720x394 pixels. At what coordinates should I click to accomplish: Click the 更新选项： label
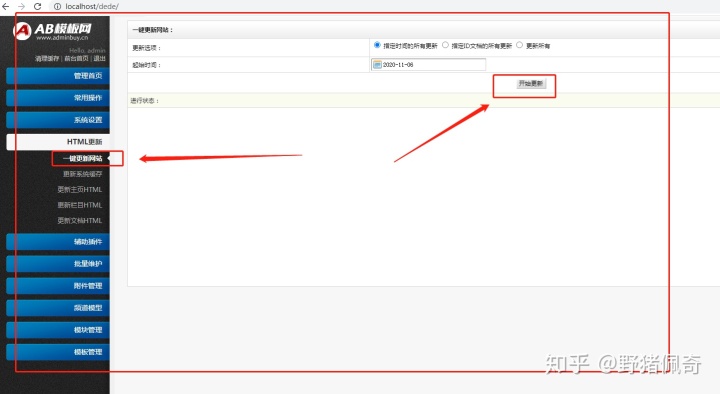point(146,48)
